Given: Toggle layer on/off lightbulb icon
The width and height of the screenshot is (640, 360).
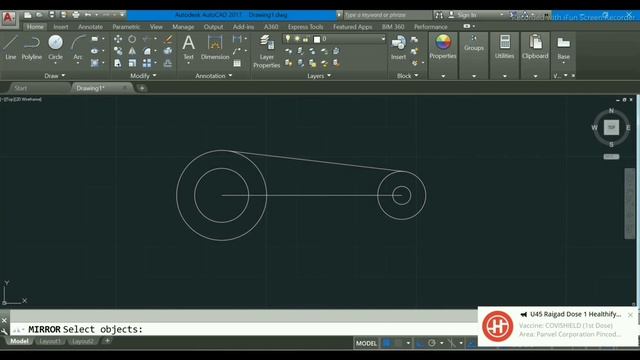Looking at the screenshot, I should pos(288,39).
